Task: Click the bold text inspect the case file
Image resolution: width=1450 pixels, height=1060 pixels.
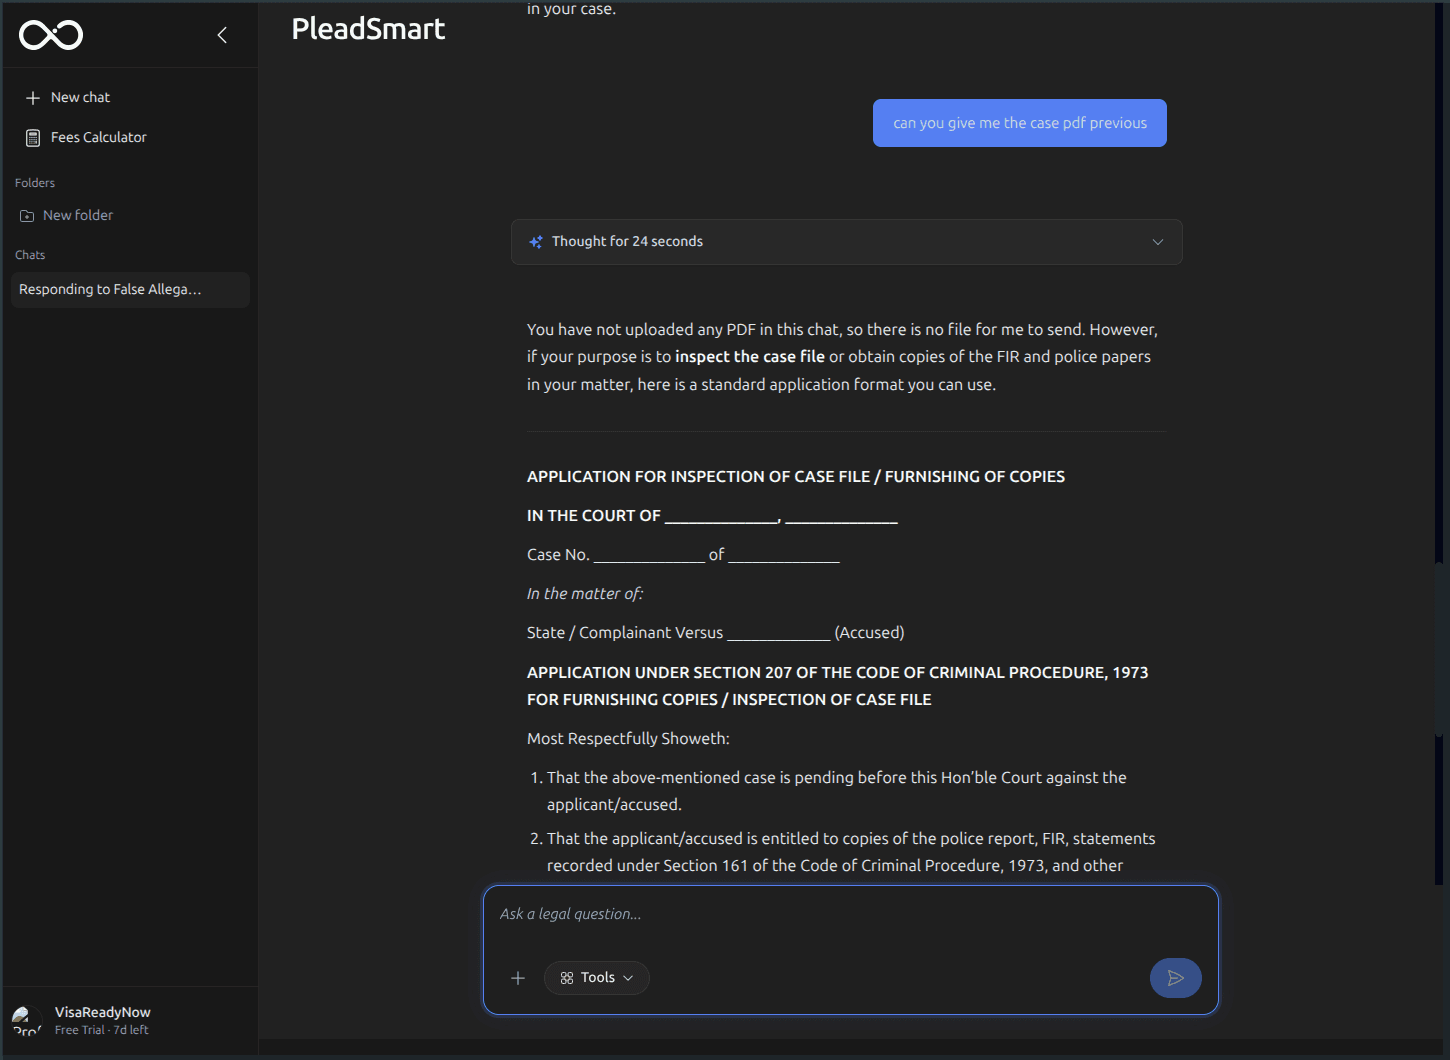Action: pyautogui.click(x=750, y=357)
